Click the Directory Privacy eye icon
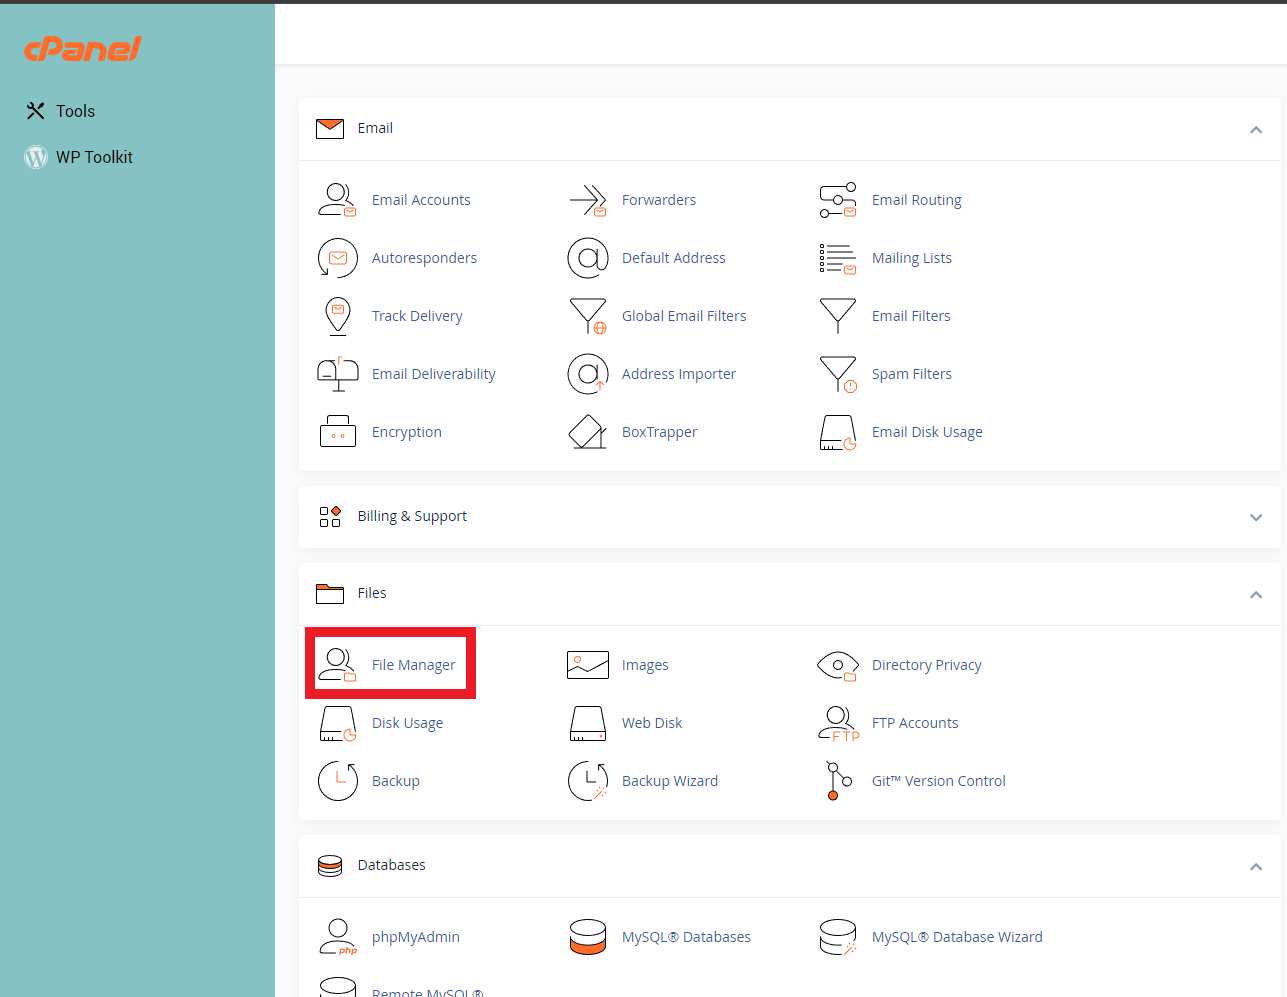 coord(838,666)
